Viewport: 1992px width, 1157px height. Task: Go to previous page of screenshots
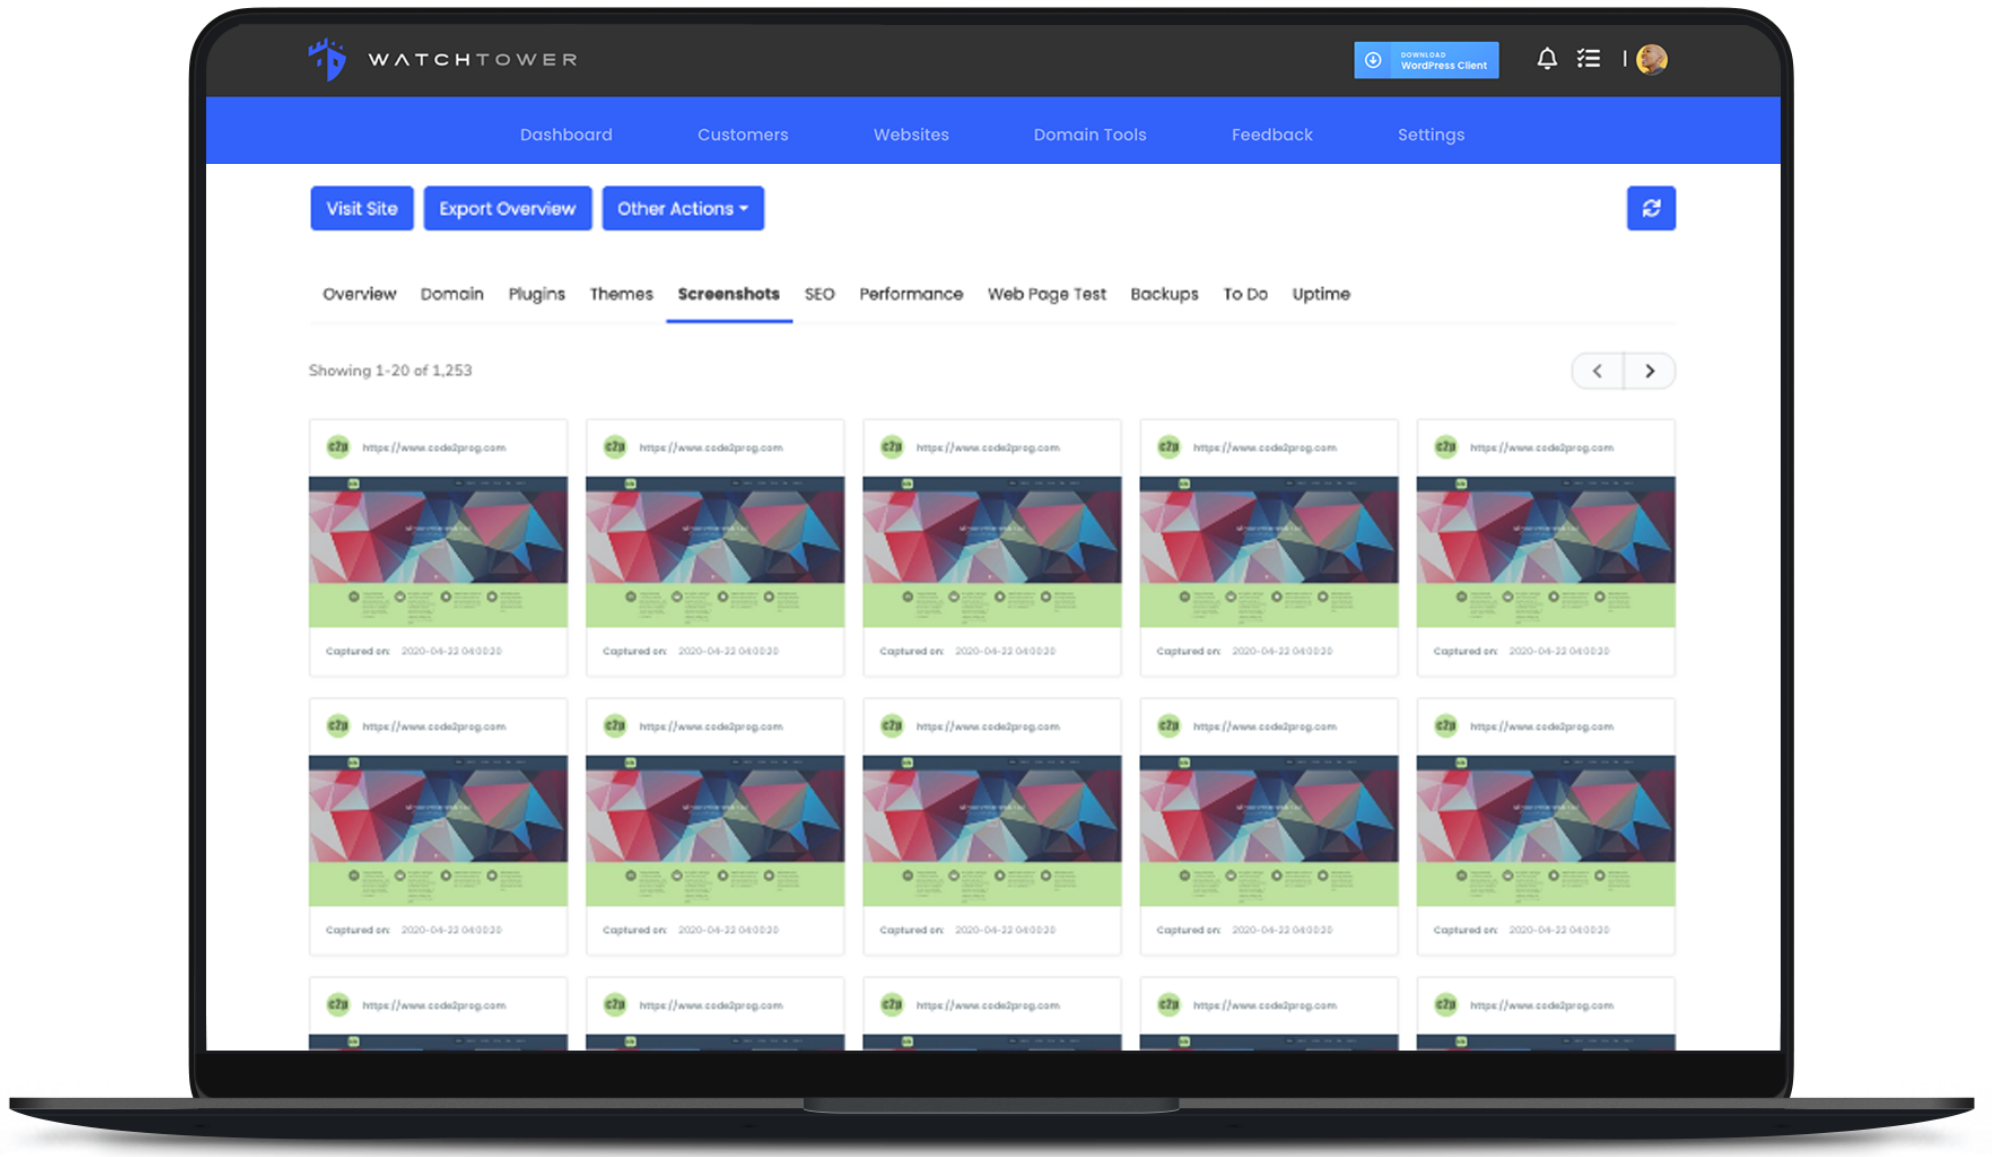[x=1597, y=371]
